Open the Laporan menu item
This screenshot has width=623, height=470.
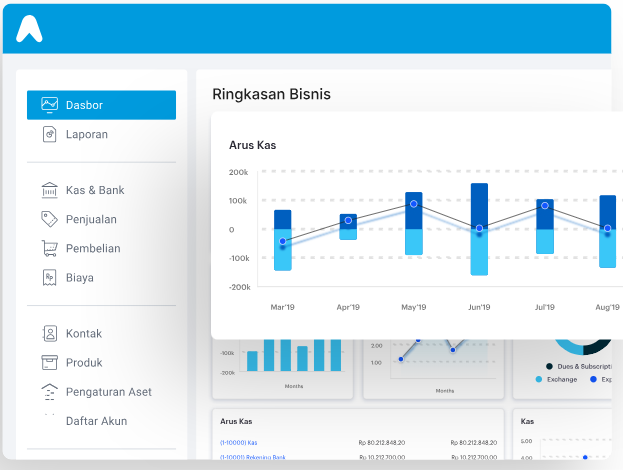[x=87, y=134]
